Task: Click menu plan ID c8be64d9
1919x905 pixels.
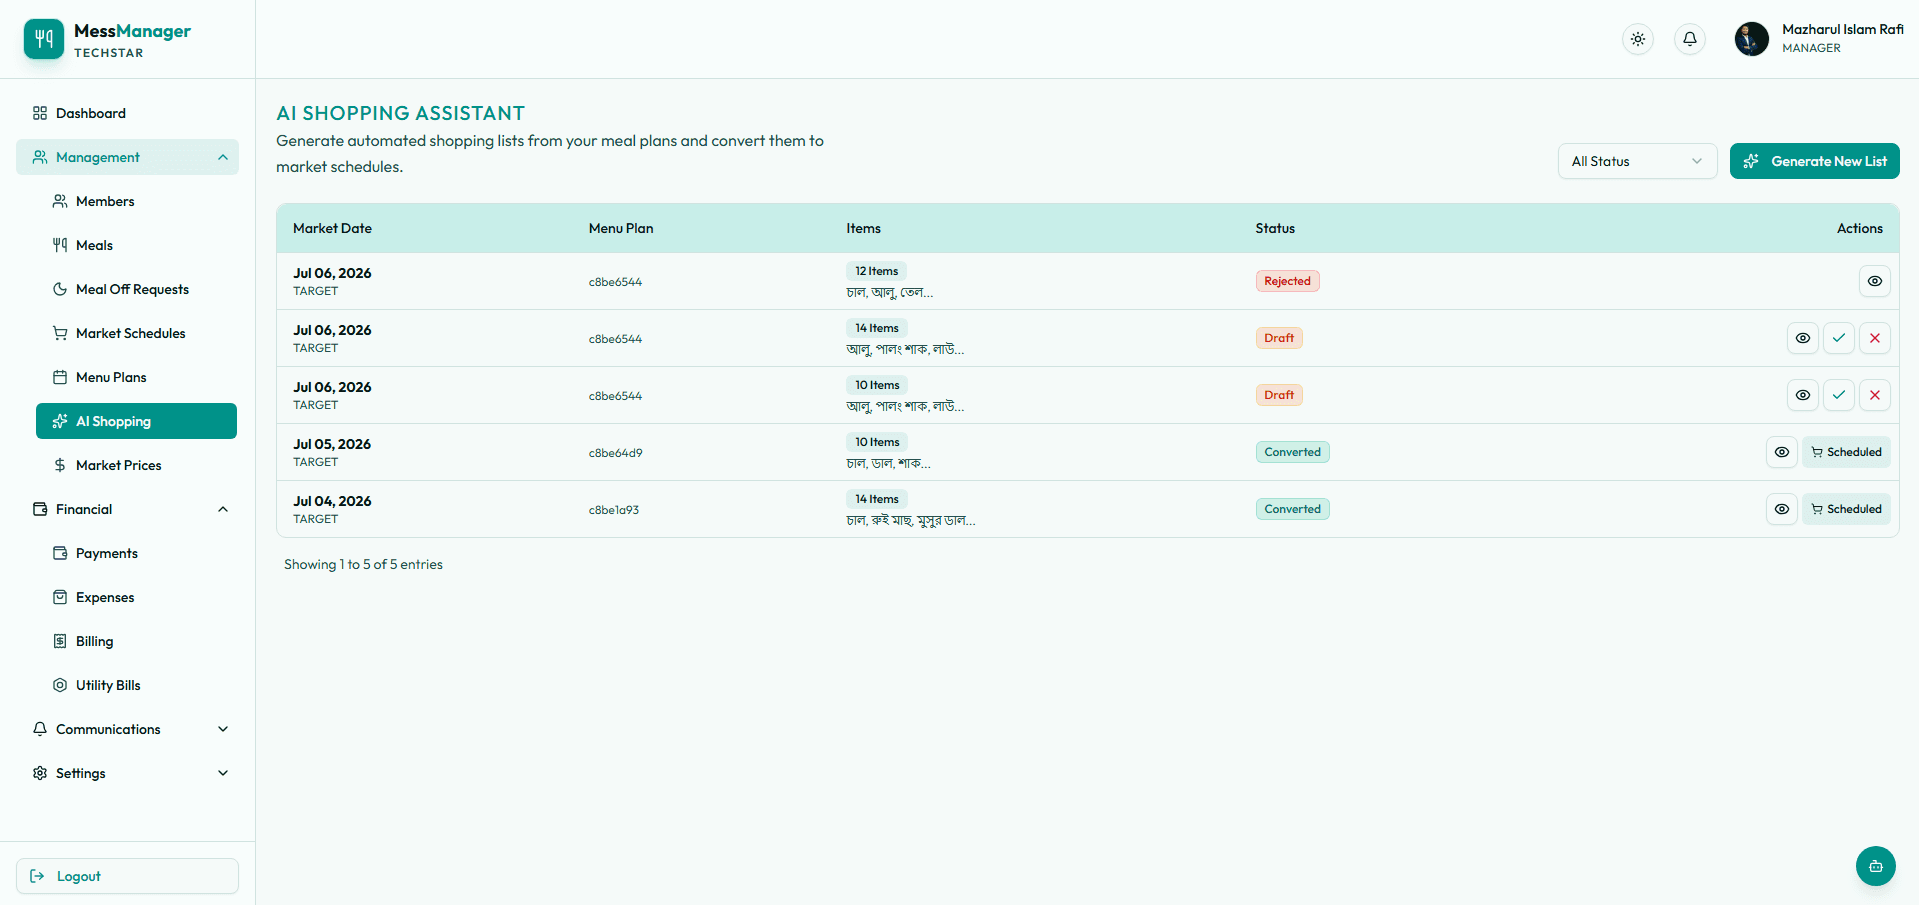Action: [x=616, y=453]
